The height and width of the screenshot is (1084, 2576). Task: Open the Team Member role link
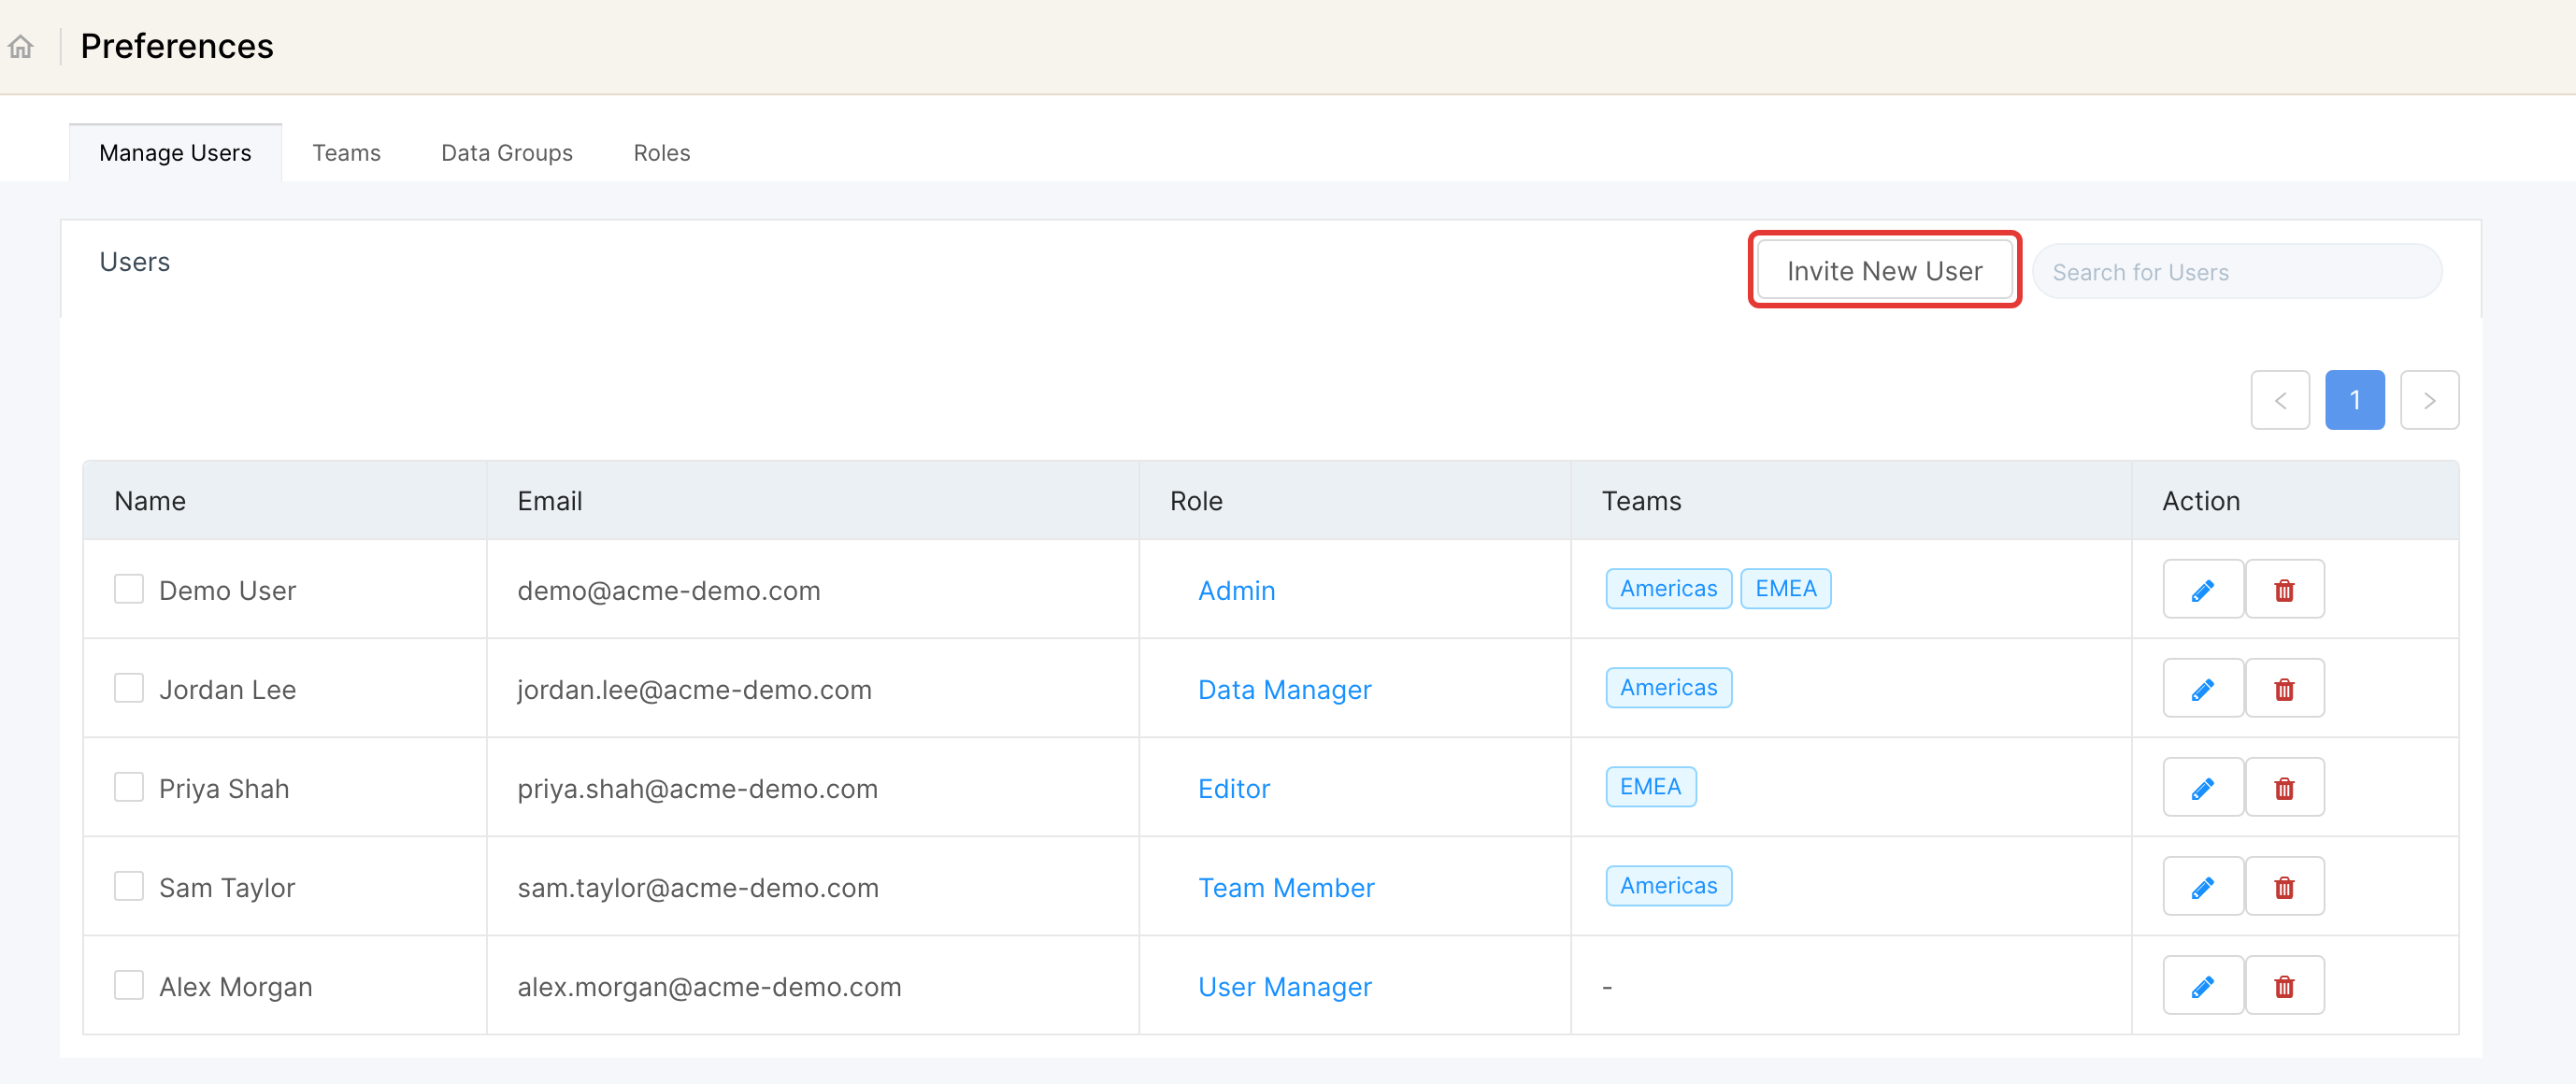click(1287, 888)
